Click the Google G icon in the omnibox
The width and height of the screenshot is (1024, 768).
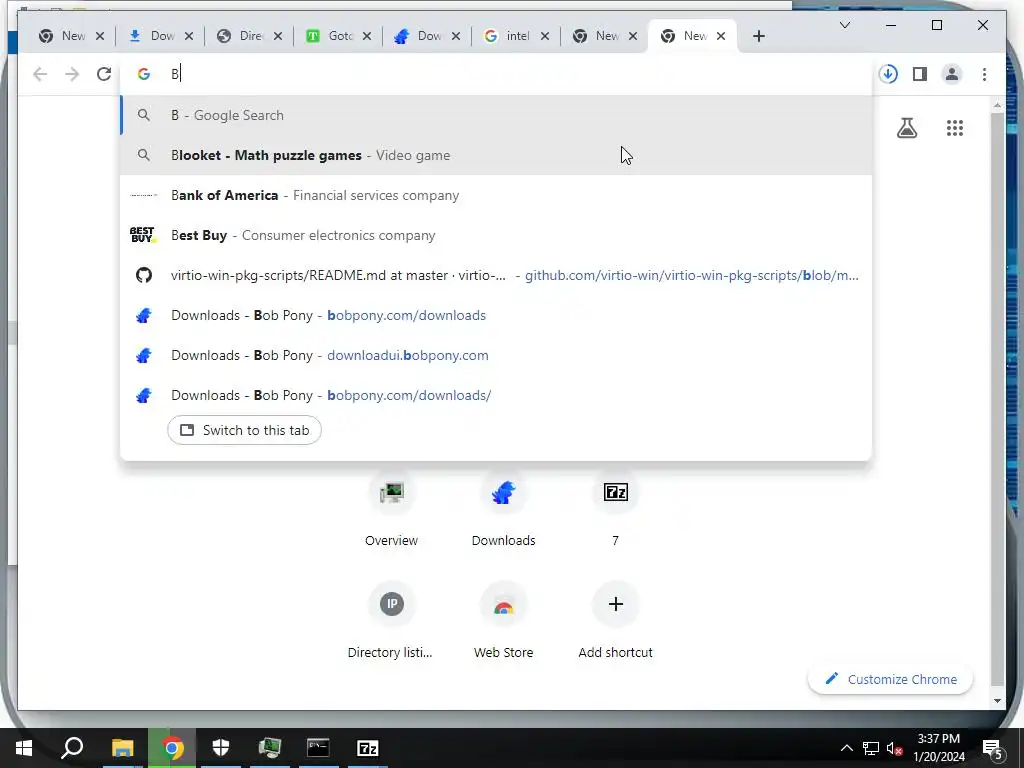coord(144,74)
